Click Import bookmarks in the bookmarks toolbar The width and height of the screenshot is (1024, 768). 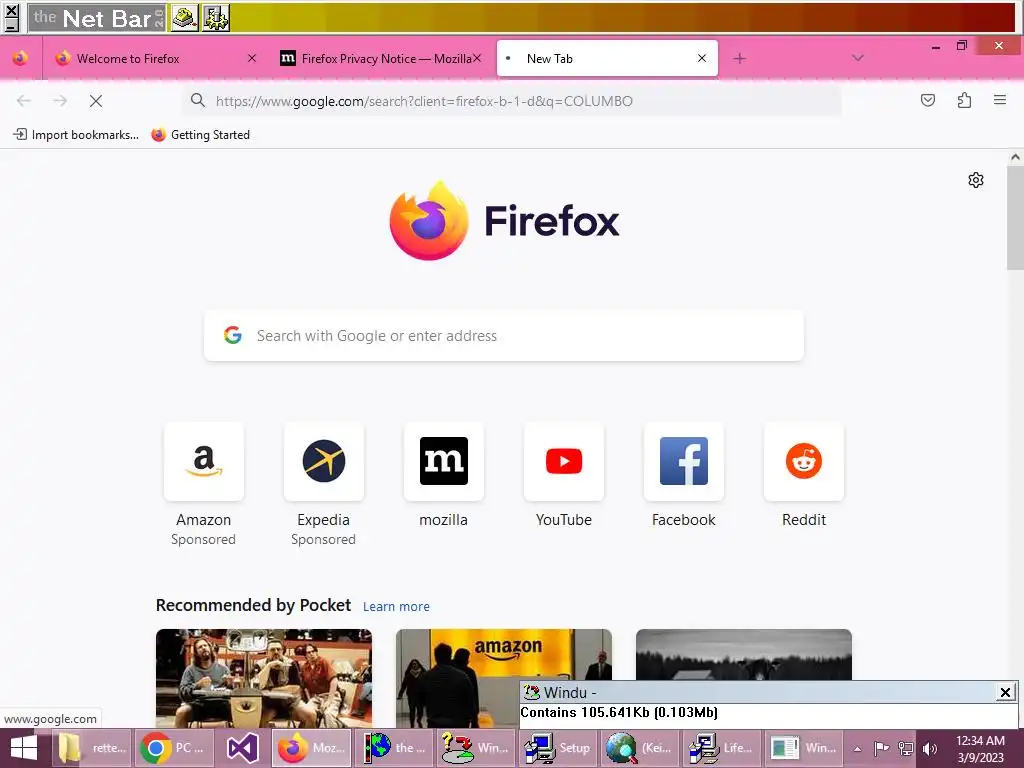[x=76, y=135]
